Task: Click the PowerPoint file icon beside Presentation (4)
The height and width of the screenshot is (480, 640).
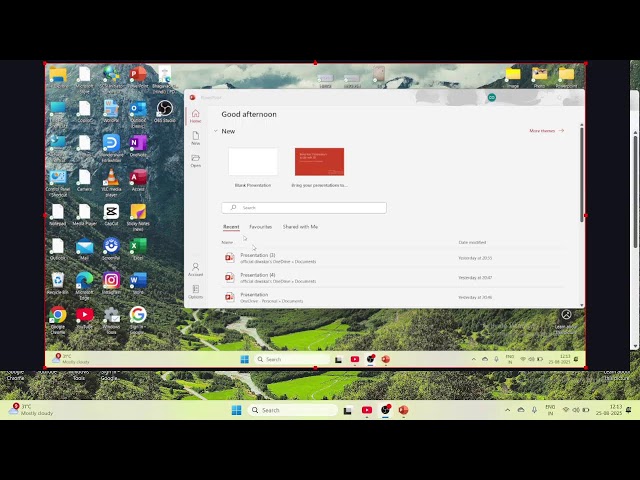Action: [x=230, y=278]
